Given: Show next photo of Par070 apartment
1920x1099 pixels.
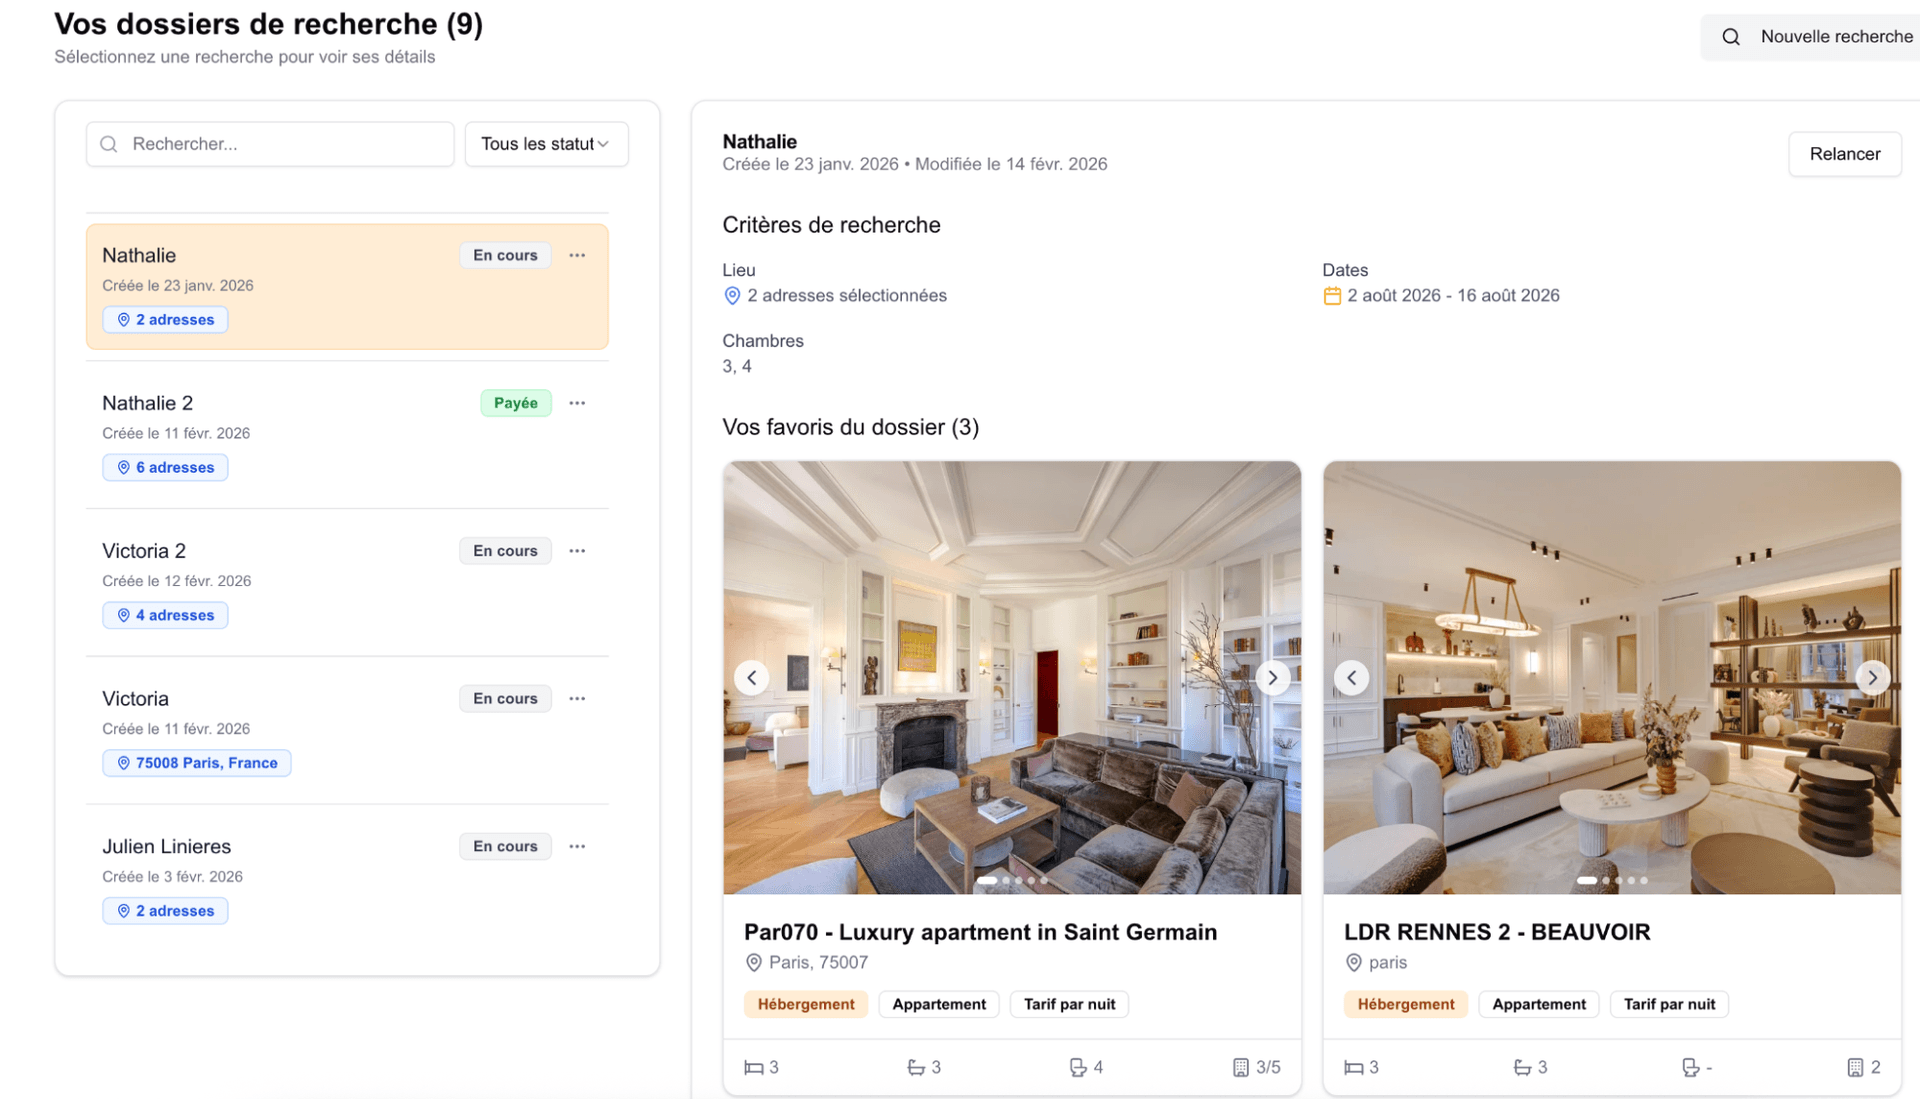Looking at the screenshot, I should (x=1272, y=678).
